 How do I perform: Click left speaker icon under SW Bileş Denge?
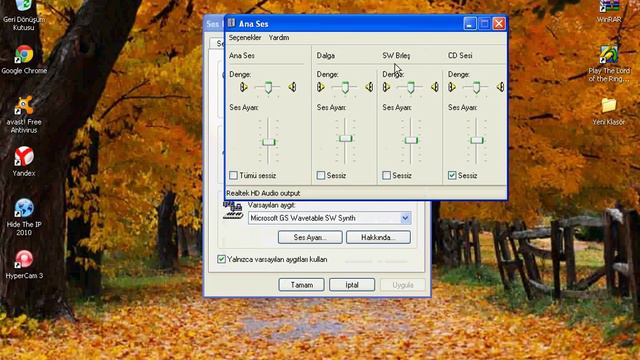(386, 87)
